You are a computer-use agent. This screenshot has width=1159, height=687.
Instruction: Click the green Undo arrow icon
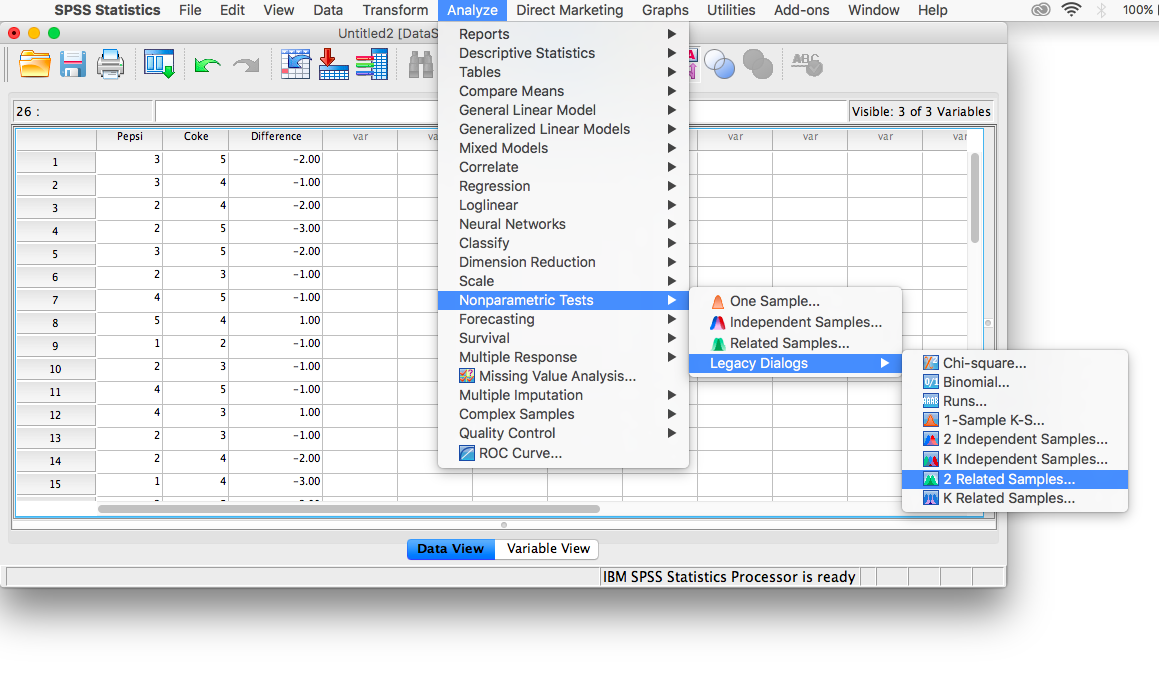coord(207,65)
